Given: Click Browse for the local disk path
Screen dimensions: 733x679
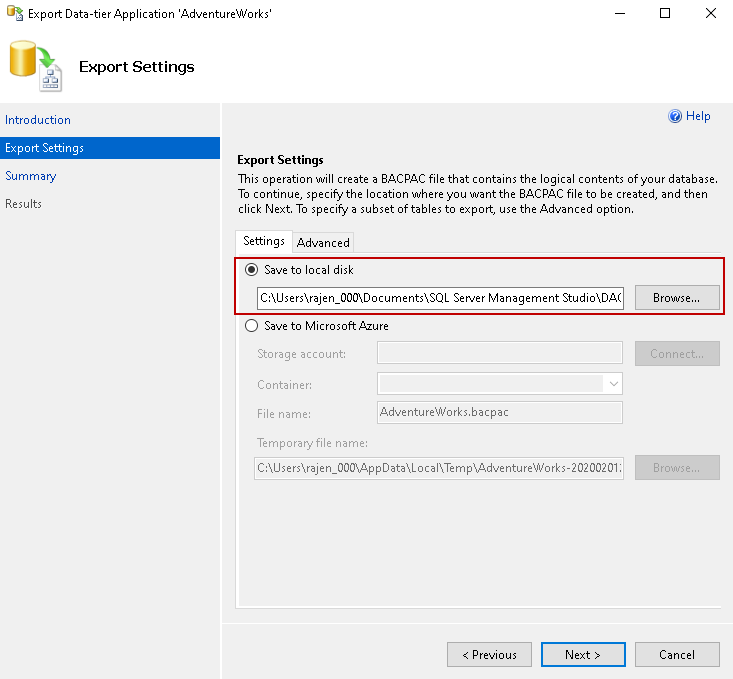Looking at the screenshot, I should 677,298.
